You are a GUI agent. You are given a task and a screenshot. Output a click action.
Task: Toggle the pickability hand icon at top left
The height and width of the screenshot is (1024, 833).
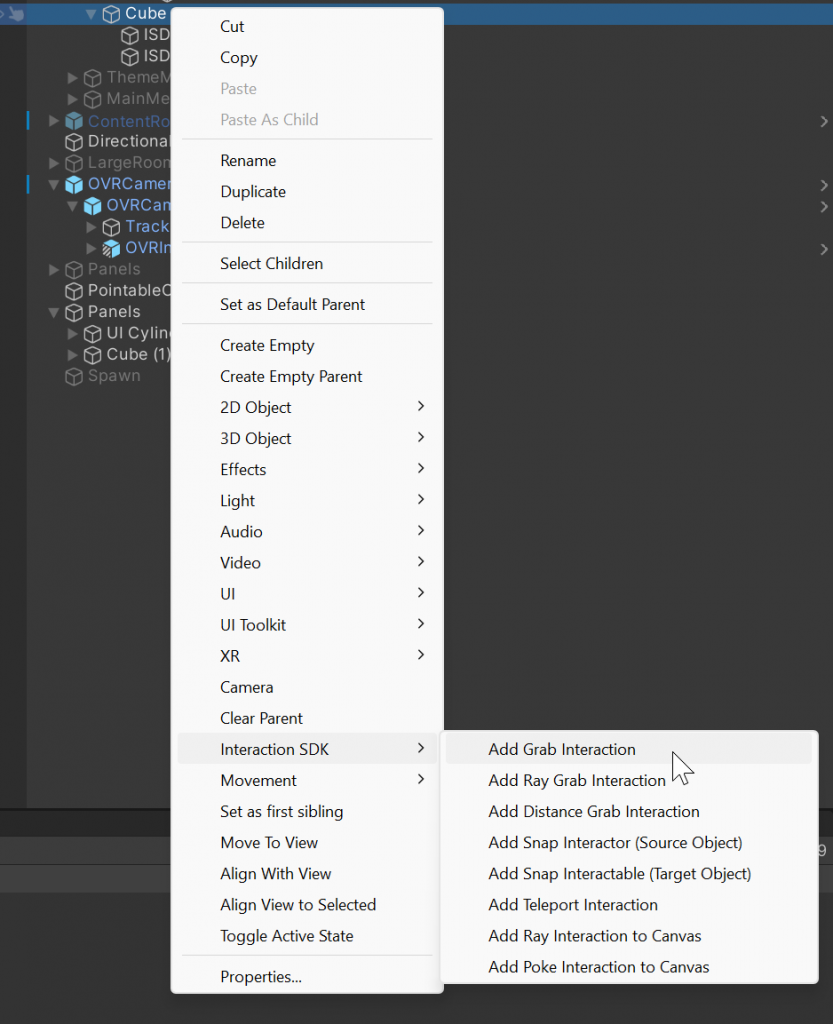pos(14,14)
